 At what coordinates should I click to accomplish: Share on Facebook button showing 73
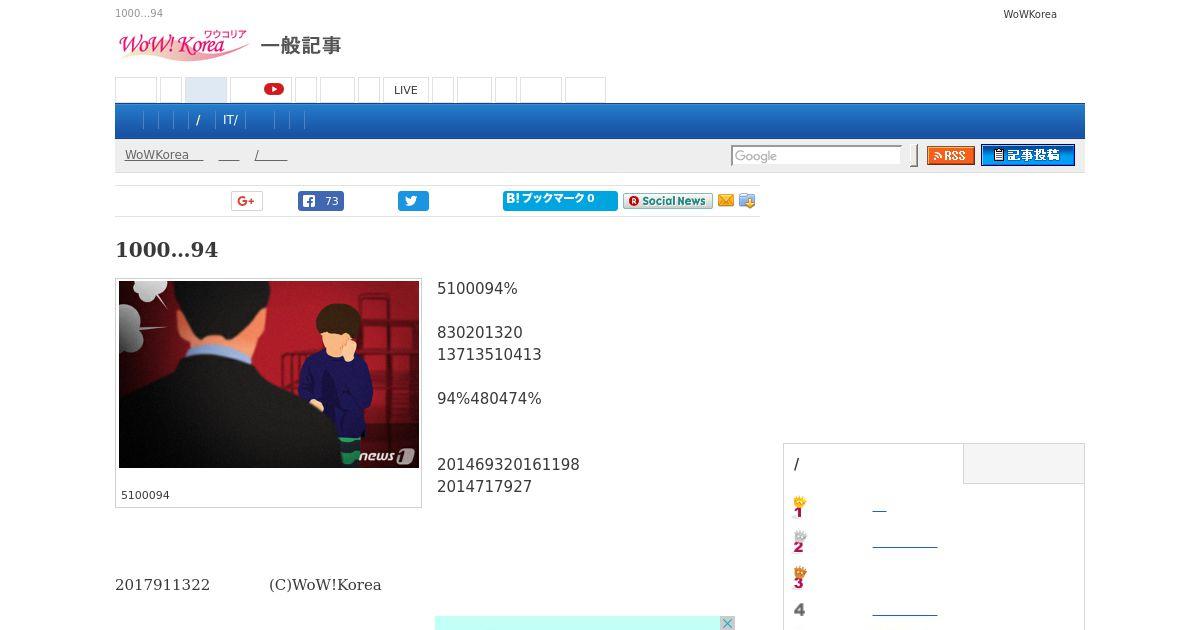(x=321, y=201)
